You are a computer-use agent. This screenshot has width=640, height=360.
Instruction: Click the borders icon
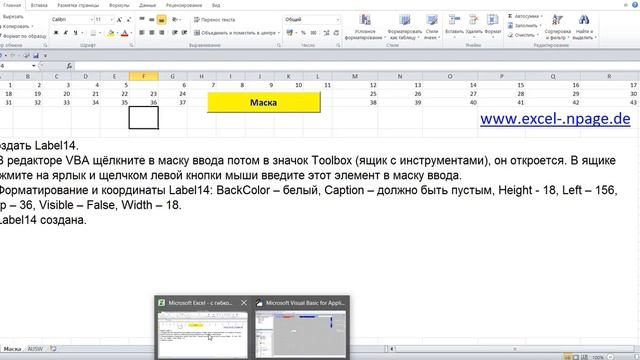[93, 33]
